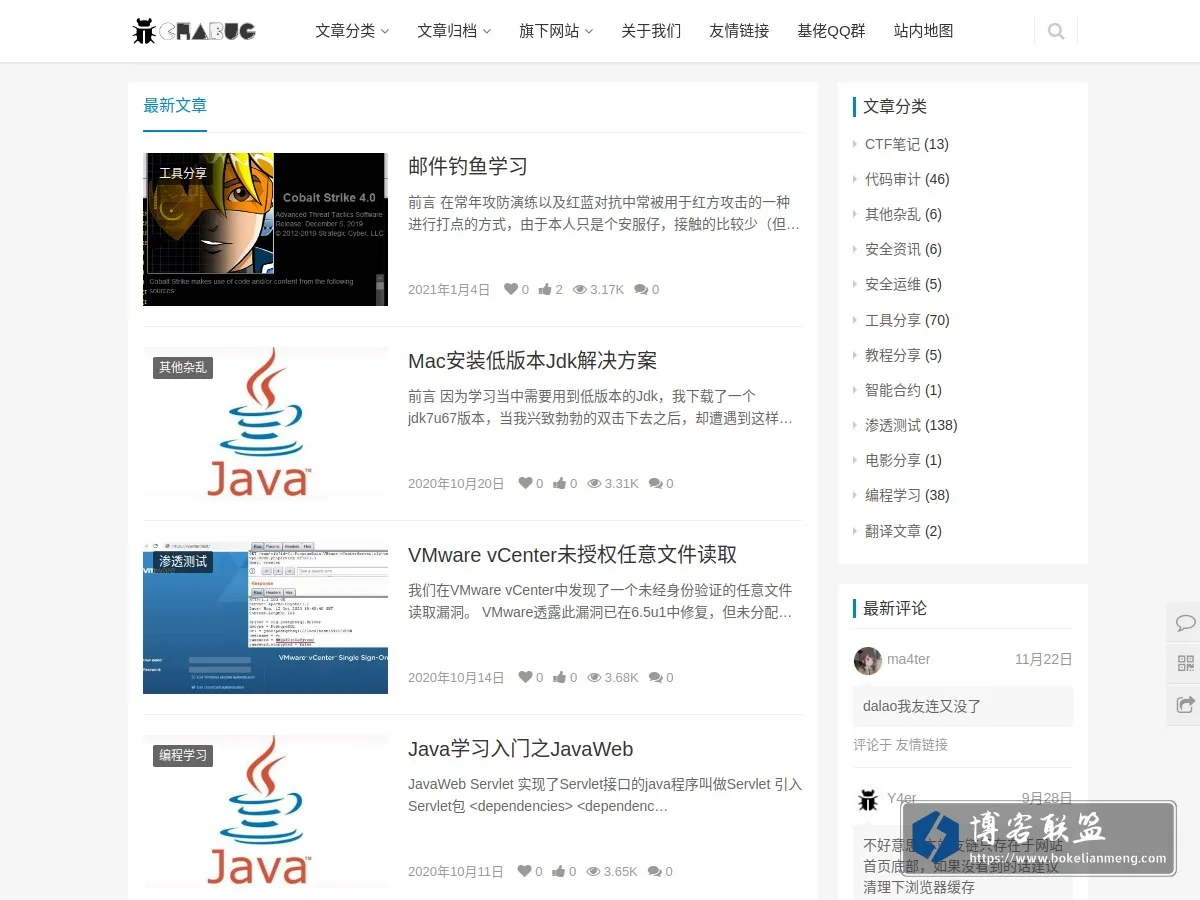The width and height of the screenshot is (1200, 900).
Task: Heart the Mac安装低版本Jdk解决方案 article
Action: pos(525,483)
